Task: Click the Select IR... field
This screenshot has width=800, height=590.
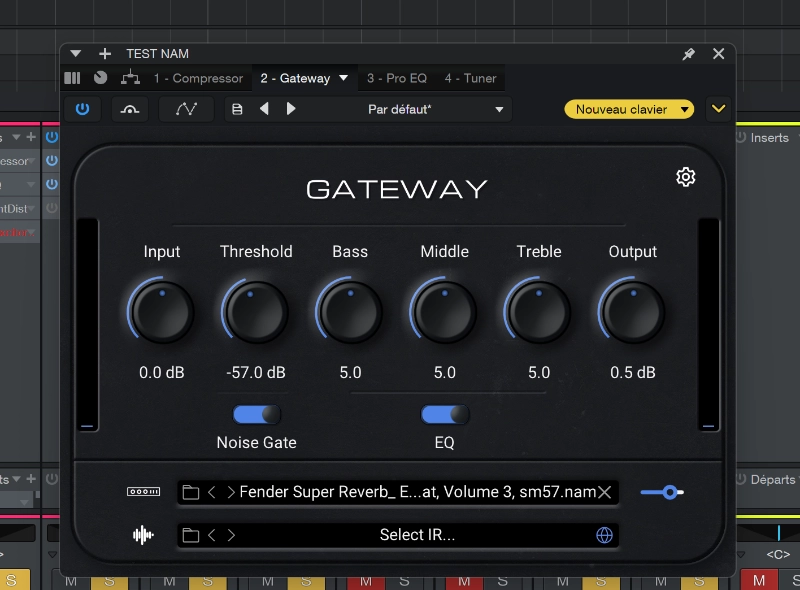Action: point(417,535)
